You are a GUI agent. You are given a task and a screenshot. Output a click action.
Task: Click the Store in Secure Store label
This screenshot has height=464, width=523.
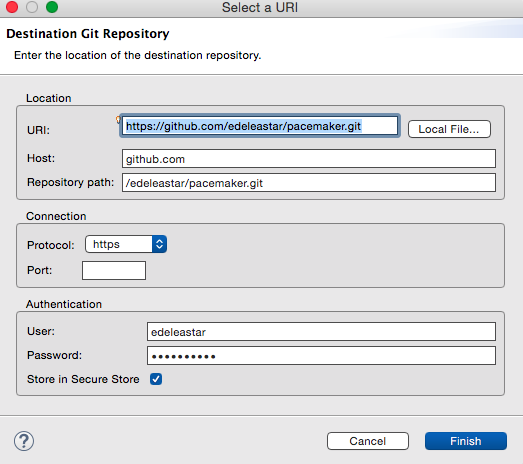pos(83,379)
